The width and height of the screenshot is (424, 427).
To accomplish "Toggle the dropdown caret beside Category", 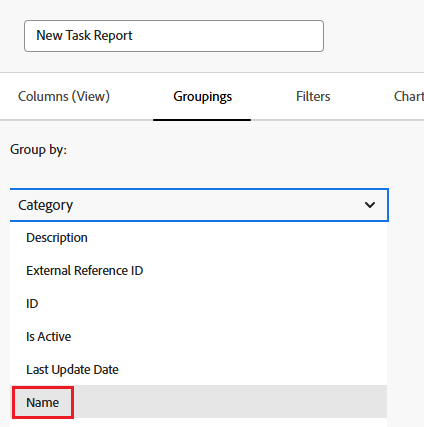I will tap(370, 205).
